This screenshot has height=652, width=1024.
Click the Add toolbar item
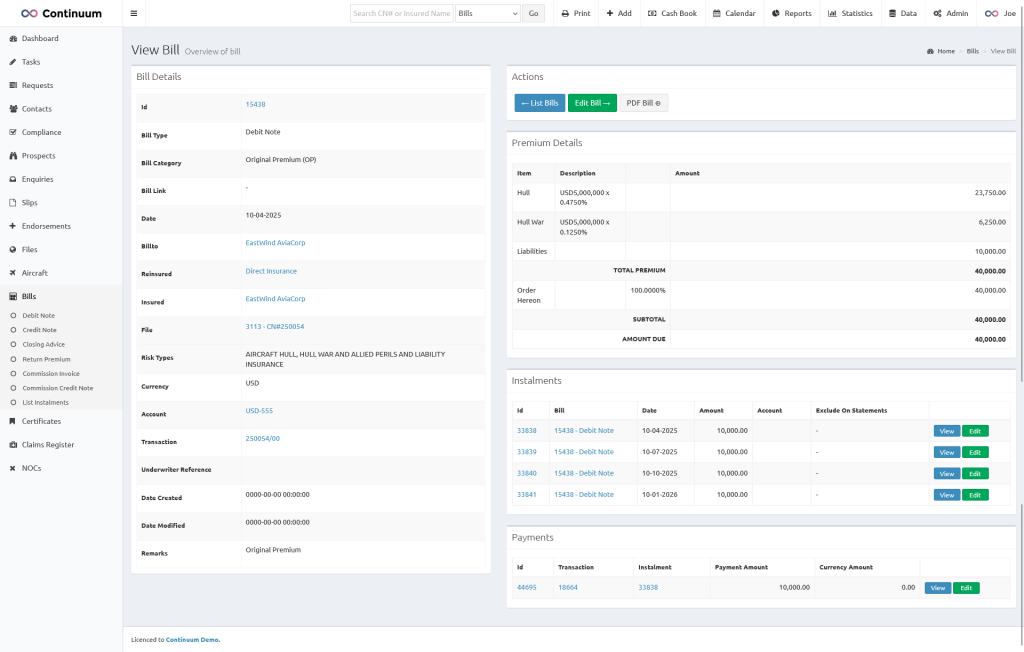tap(619, 13)
